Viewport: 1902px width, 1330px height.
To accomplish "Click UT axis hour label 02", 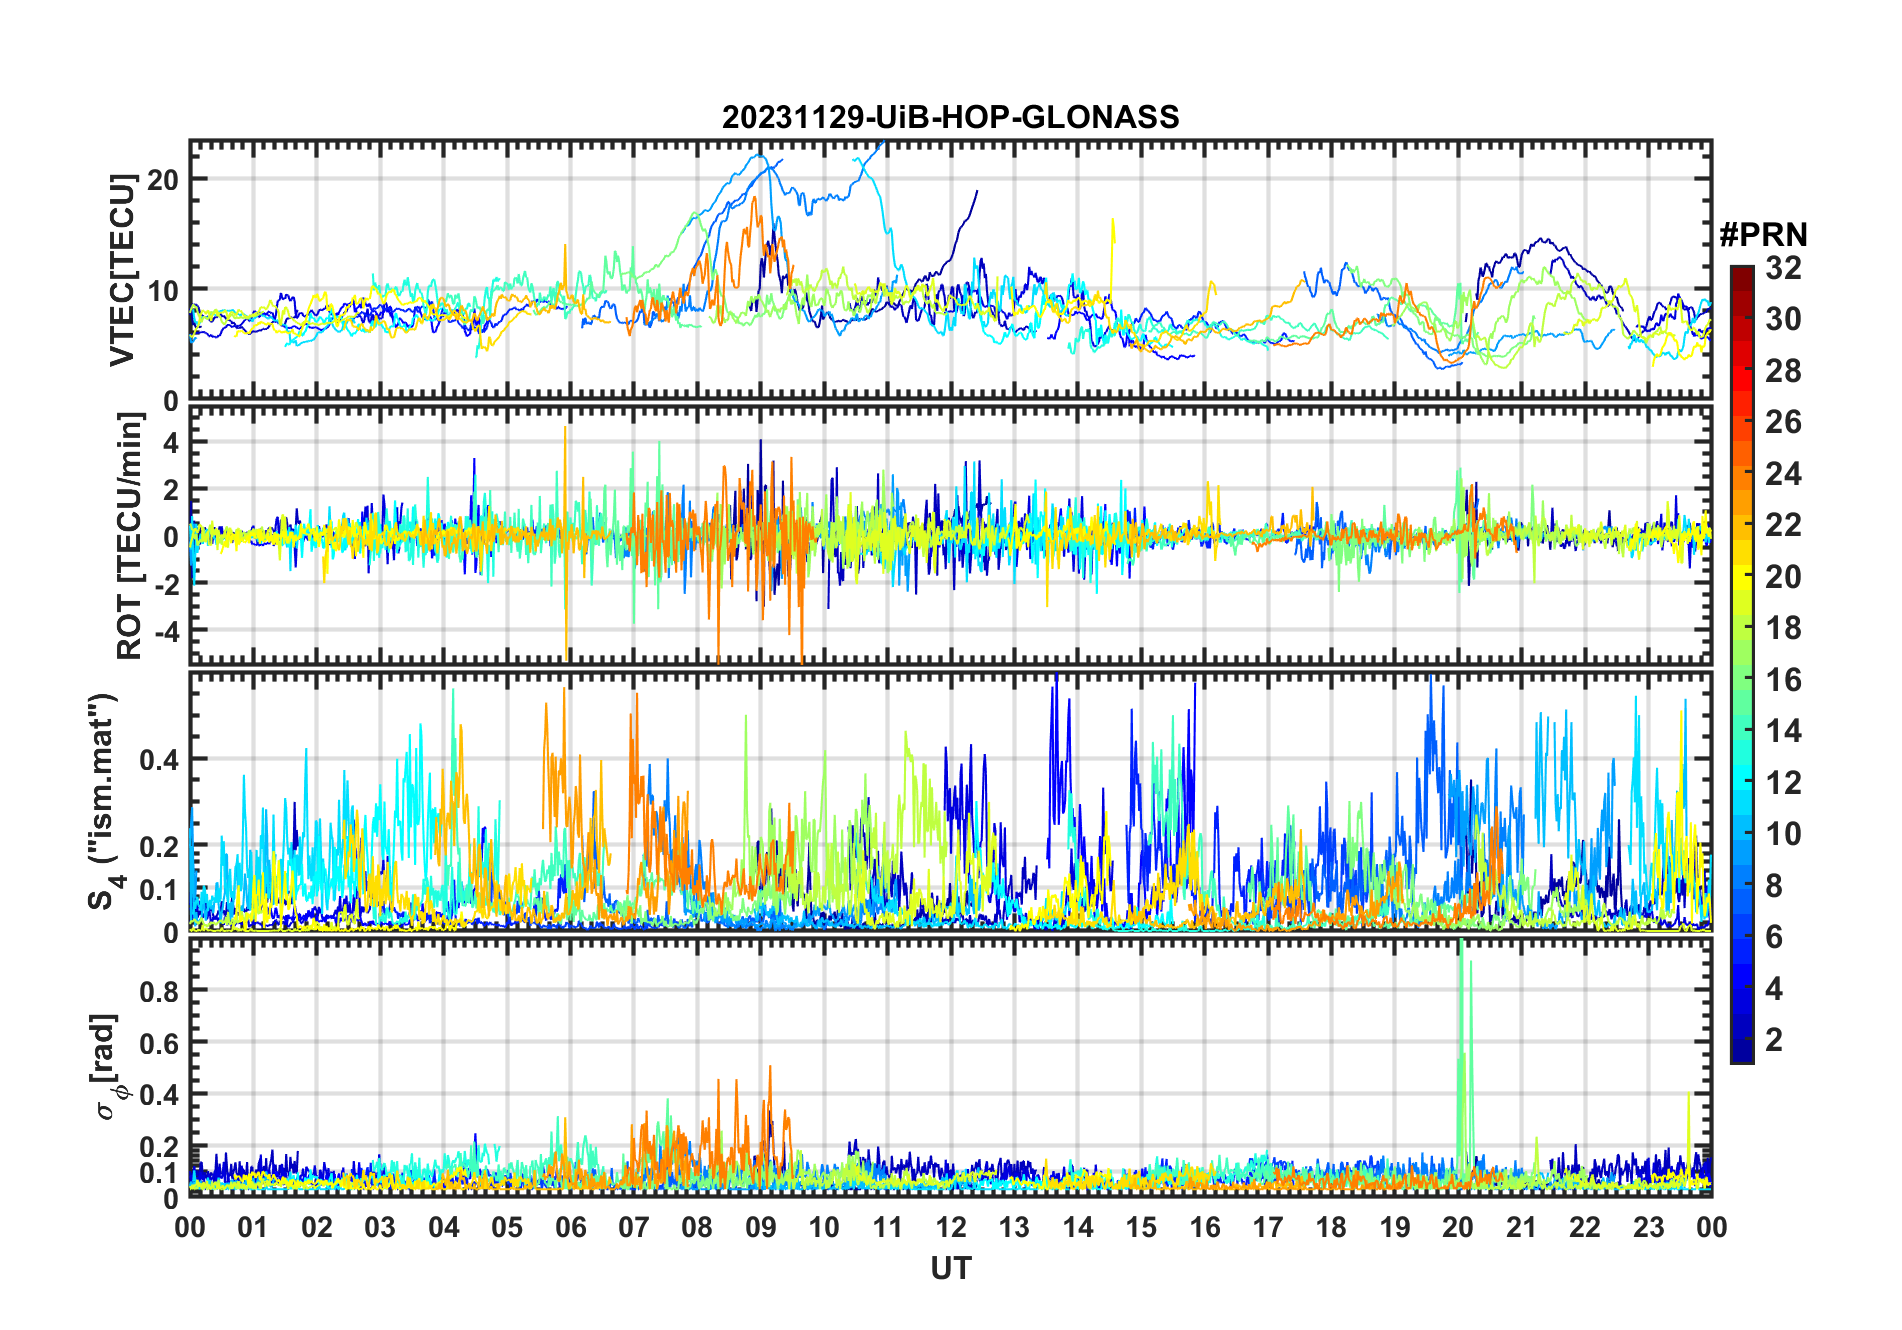I will [x=317, y=1228].
